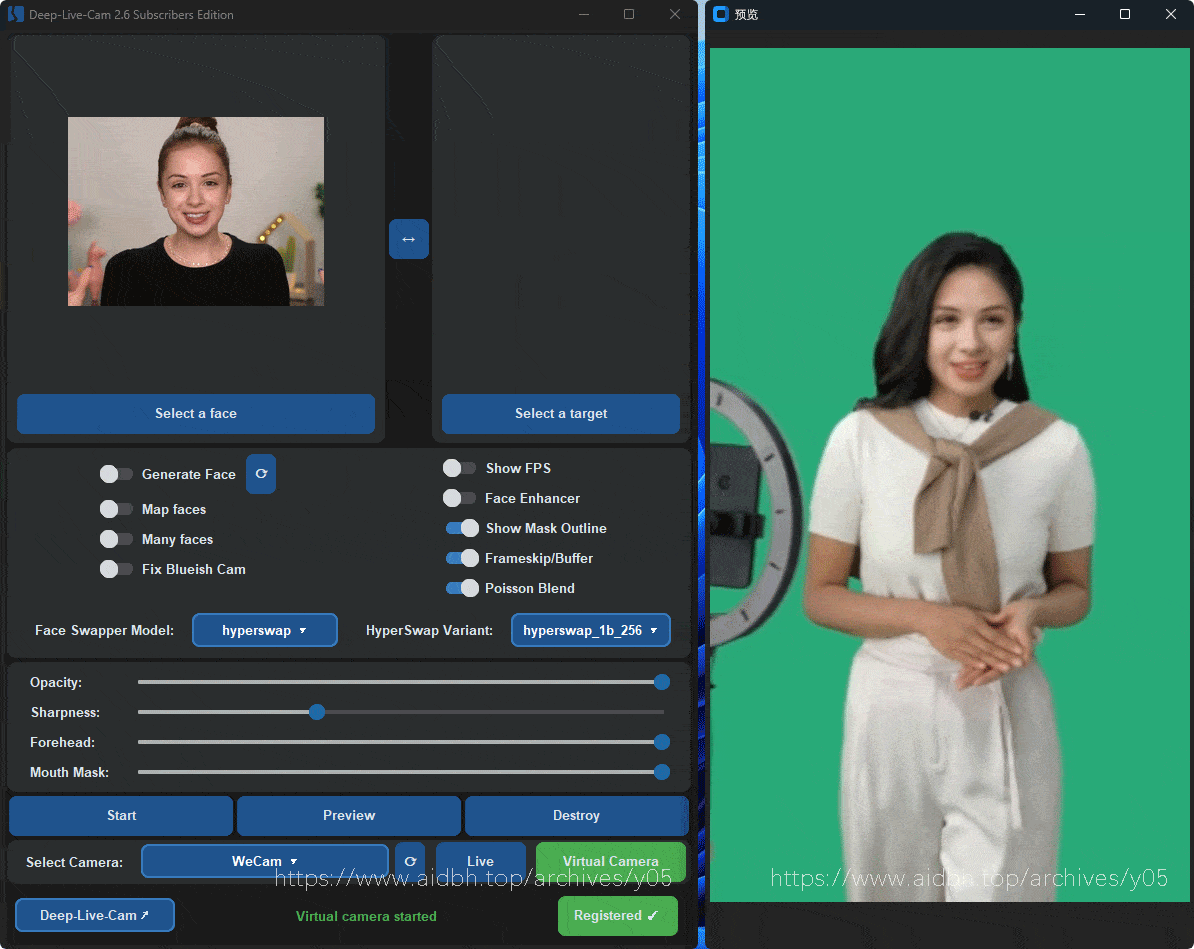Turn off Show Mask Outline
The width and height of the screenshot is (1194, 949).
point(462,528)
